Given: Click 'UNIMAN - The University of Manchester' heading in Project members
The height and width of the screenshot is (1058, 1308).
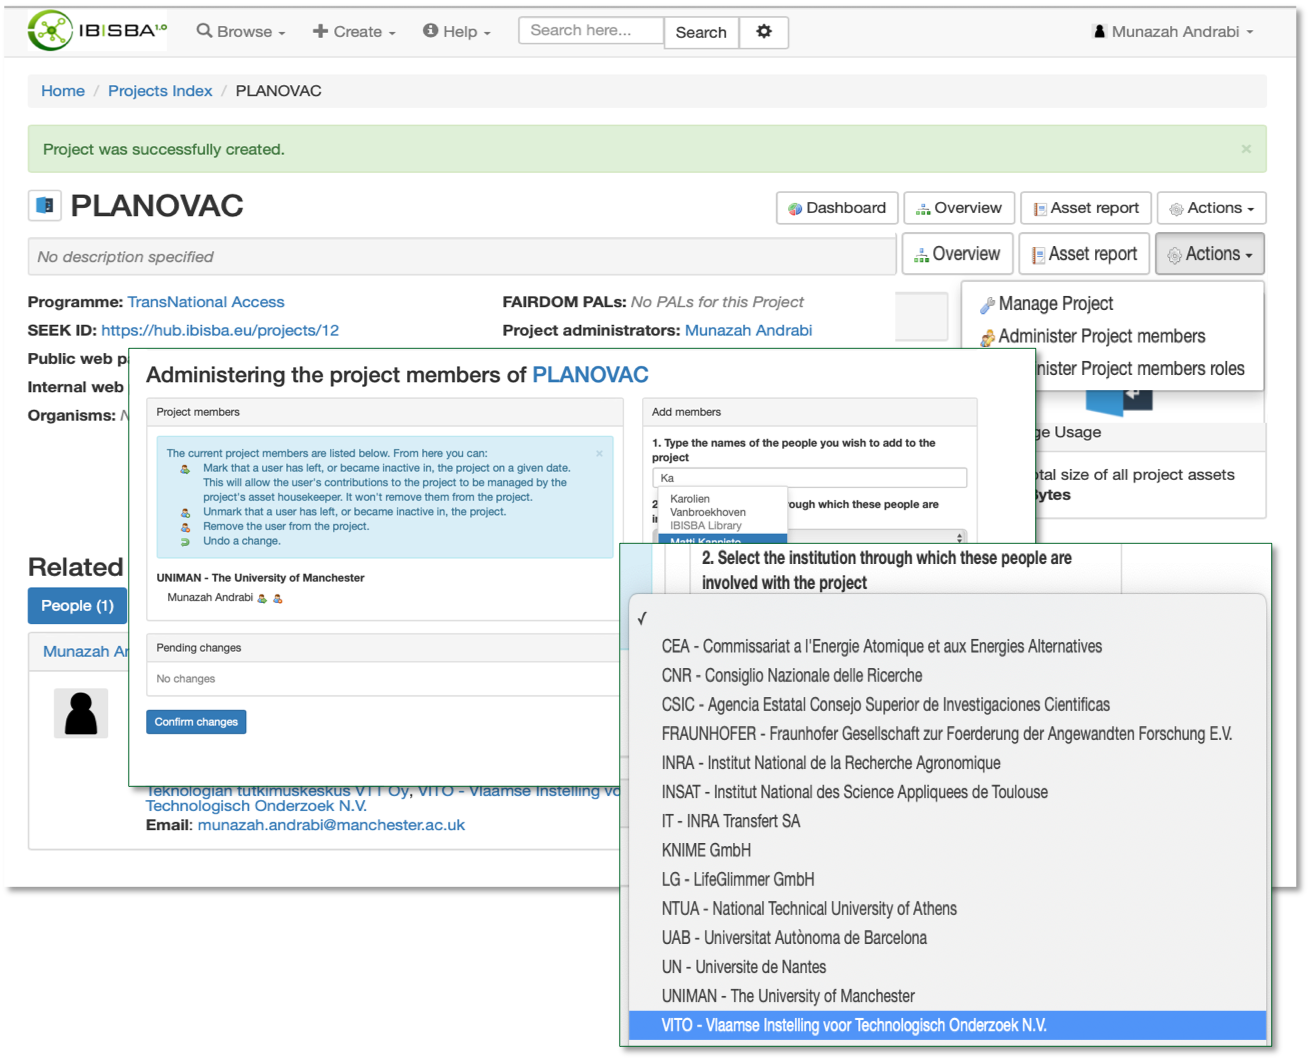Looking at the screenshot, I should pyautogui.click(x=260, y=578).
